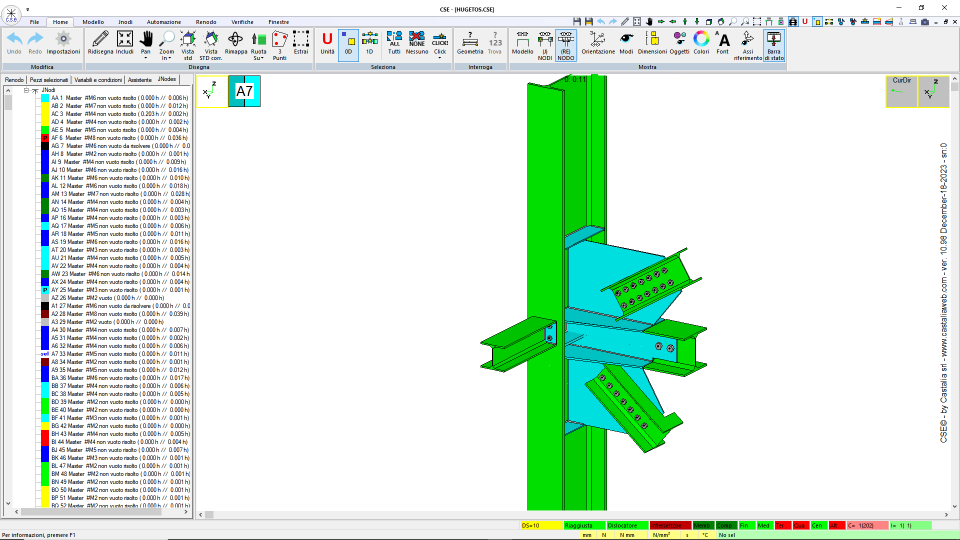This screenshot has height=540, width=960.
Task: Open Click selection dropdown arrow
Action: coord(440,58)
